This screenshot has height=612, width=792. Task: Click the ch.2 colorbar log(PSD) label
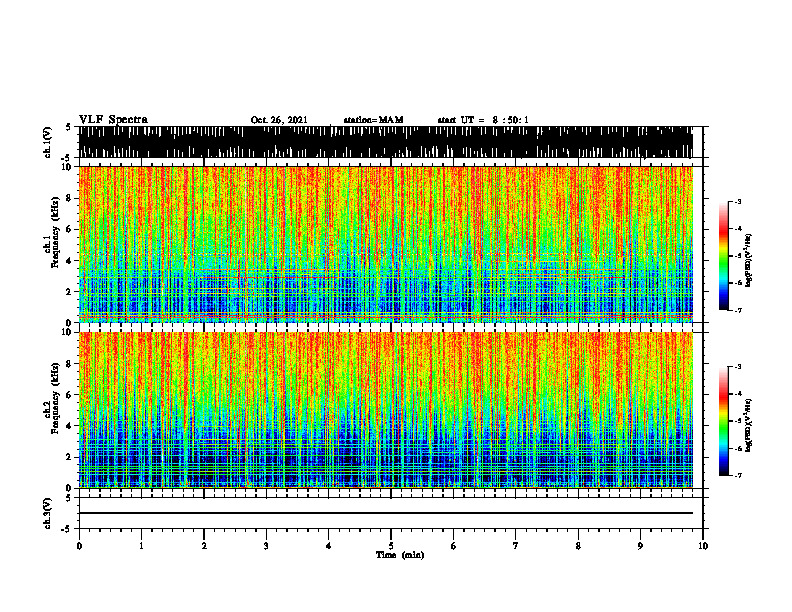[749, 425]
